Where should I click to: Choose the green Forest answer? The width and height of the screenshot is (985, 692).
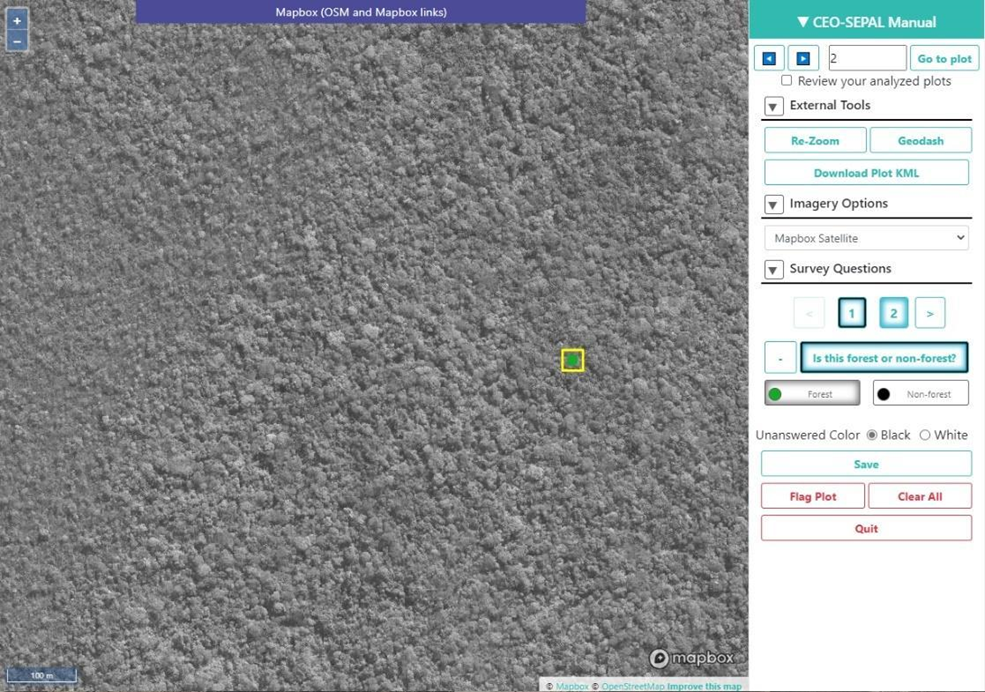point(811,394)
